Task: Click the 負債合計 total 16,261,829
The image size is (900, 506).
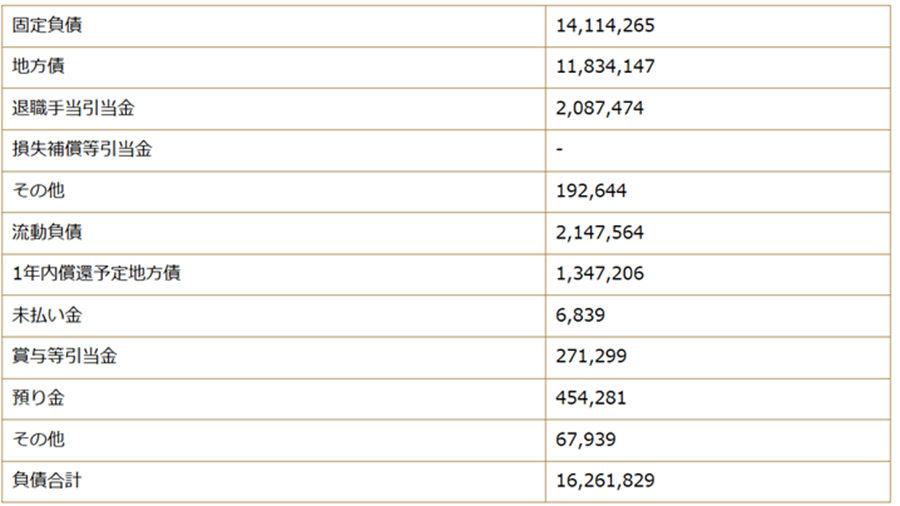Action: 605,481
